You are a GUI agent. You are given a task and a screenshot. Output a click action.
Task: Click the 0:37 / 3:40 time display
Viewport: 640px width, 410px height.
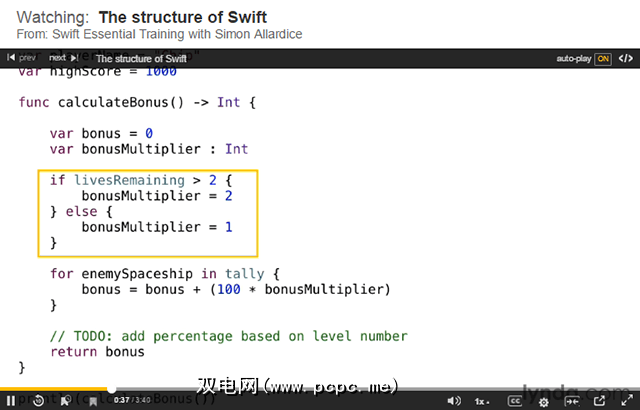(132, 400)
